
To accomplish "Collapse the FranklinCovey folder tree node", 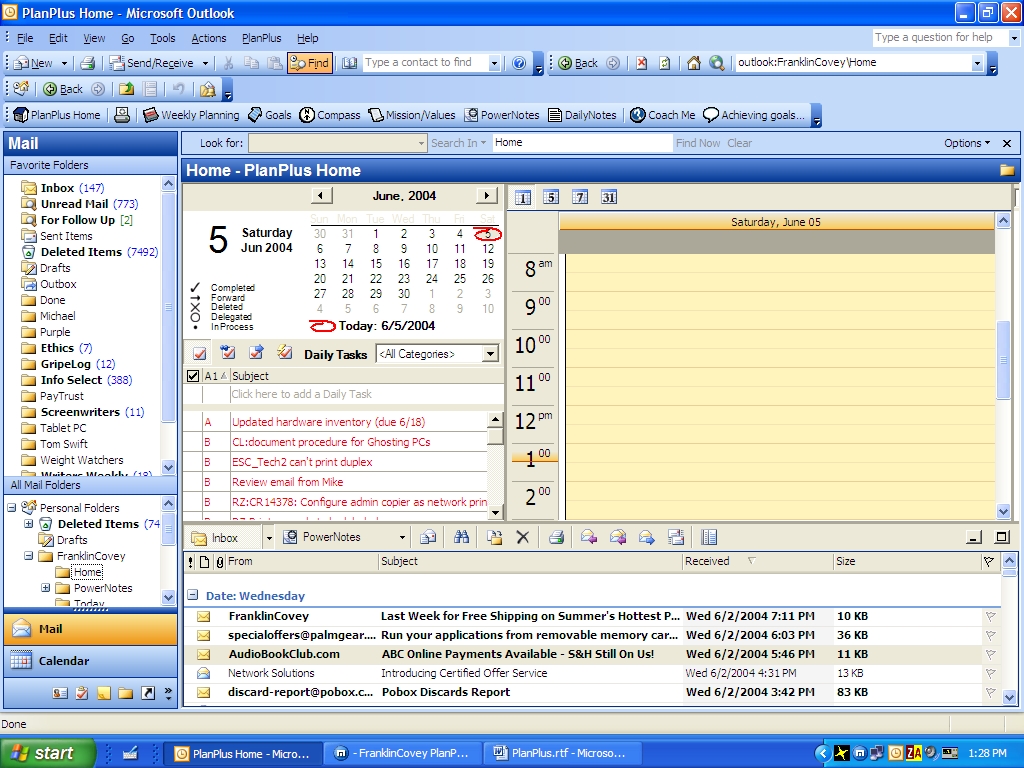I will [29, 556].
